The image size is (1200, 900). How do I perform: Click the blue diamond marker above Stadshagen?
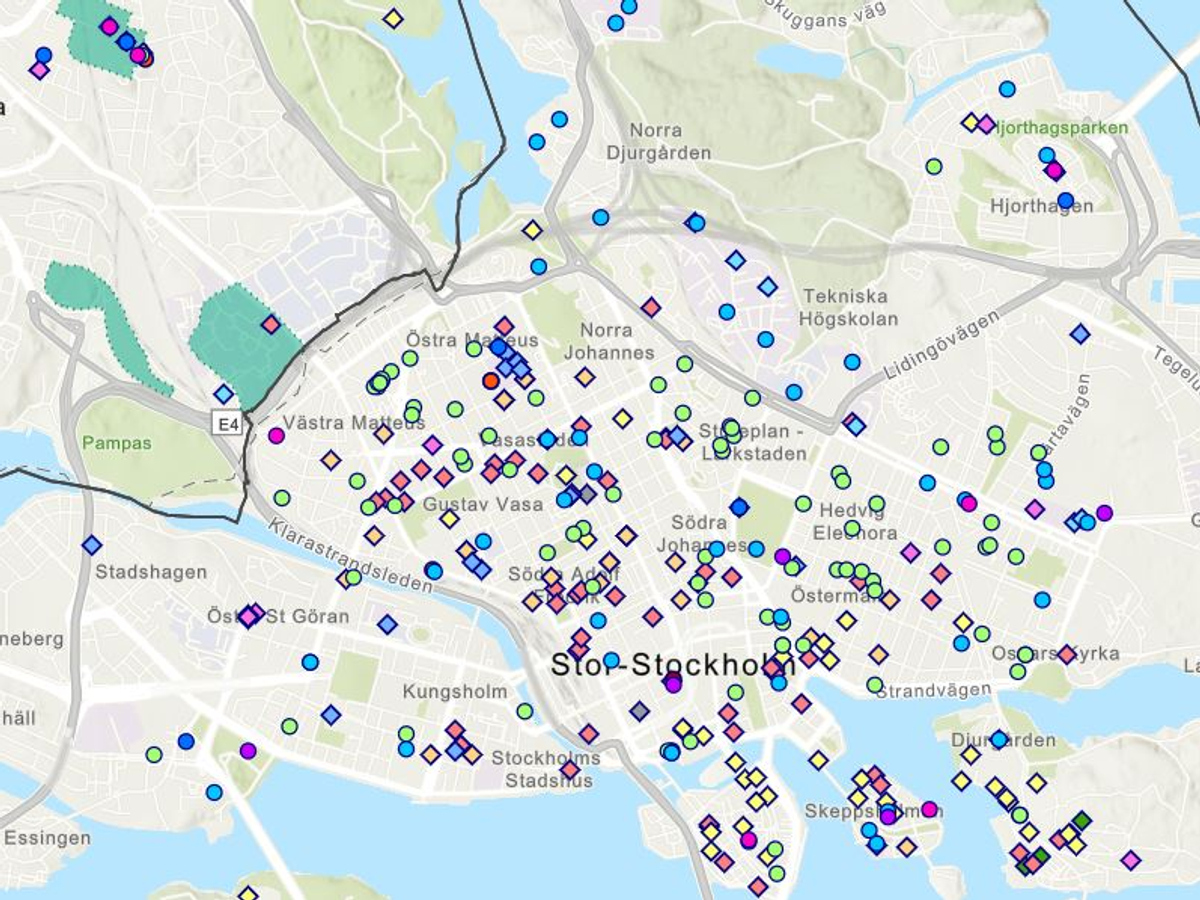point(92,545)
